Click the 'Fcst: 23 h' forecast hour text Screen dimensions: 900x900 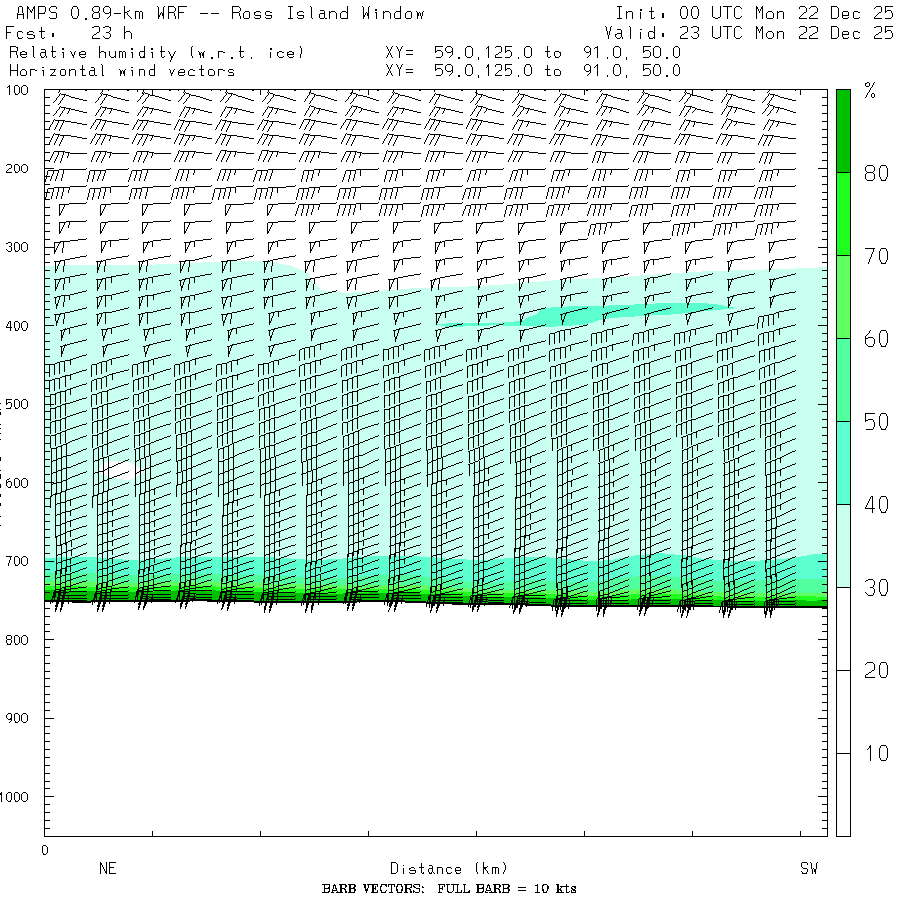(69, 33)
